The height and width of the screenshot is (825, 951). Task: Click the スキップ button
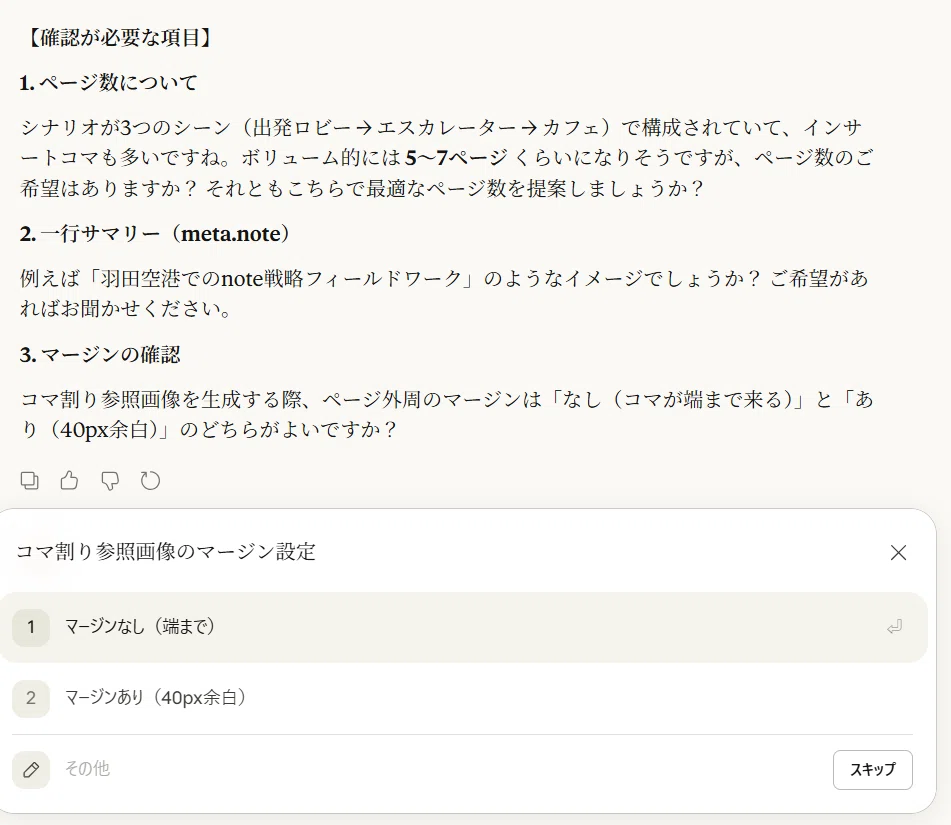tap(873, 770)
